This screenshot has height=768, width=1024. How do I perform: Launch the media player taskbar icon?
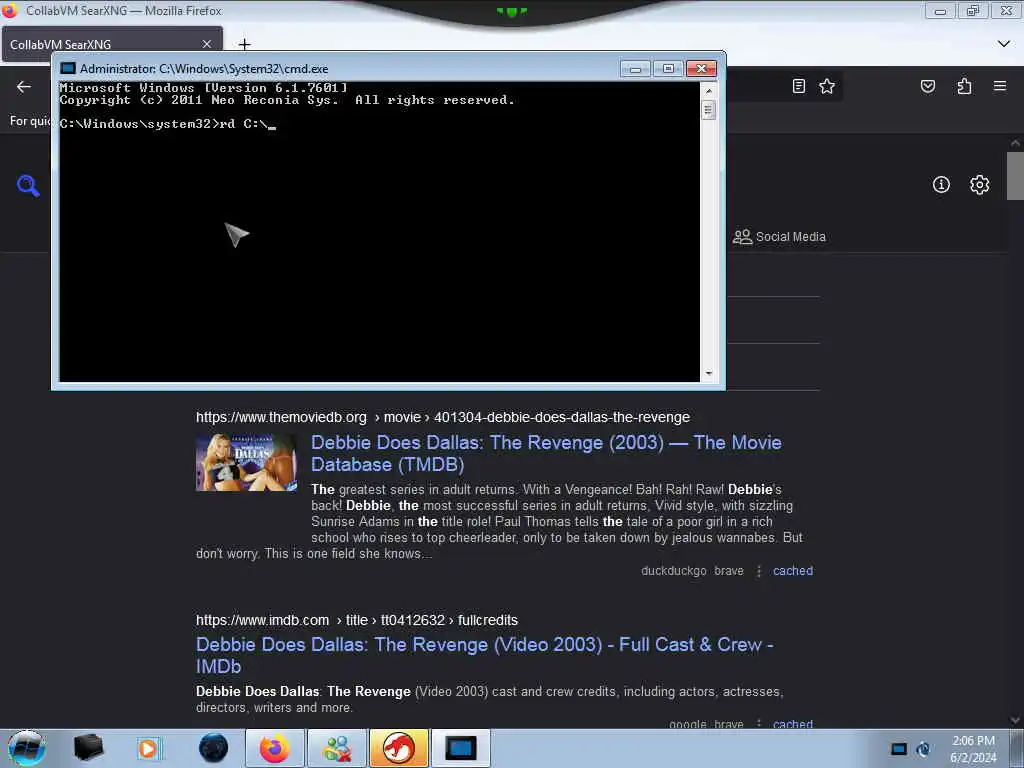click(x=148, y=748)
